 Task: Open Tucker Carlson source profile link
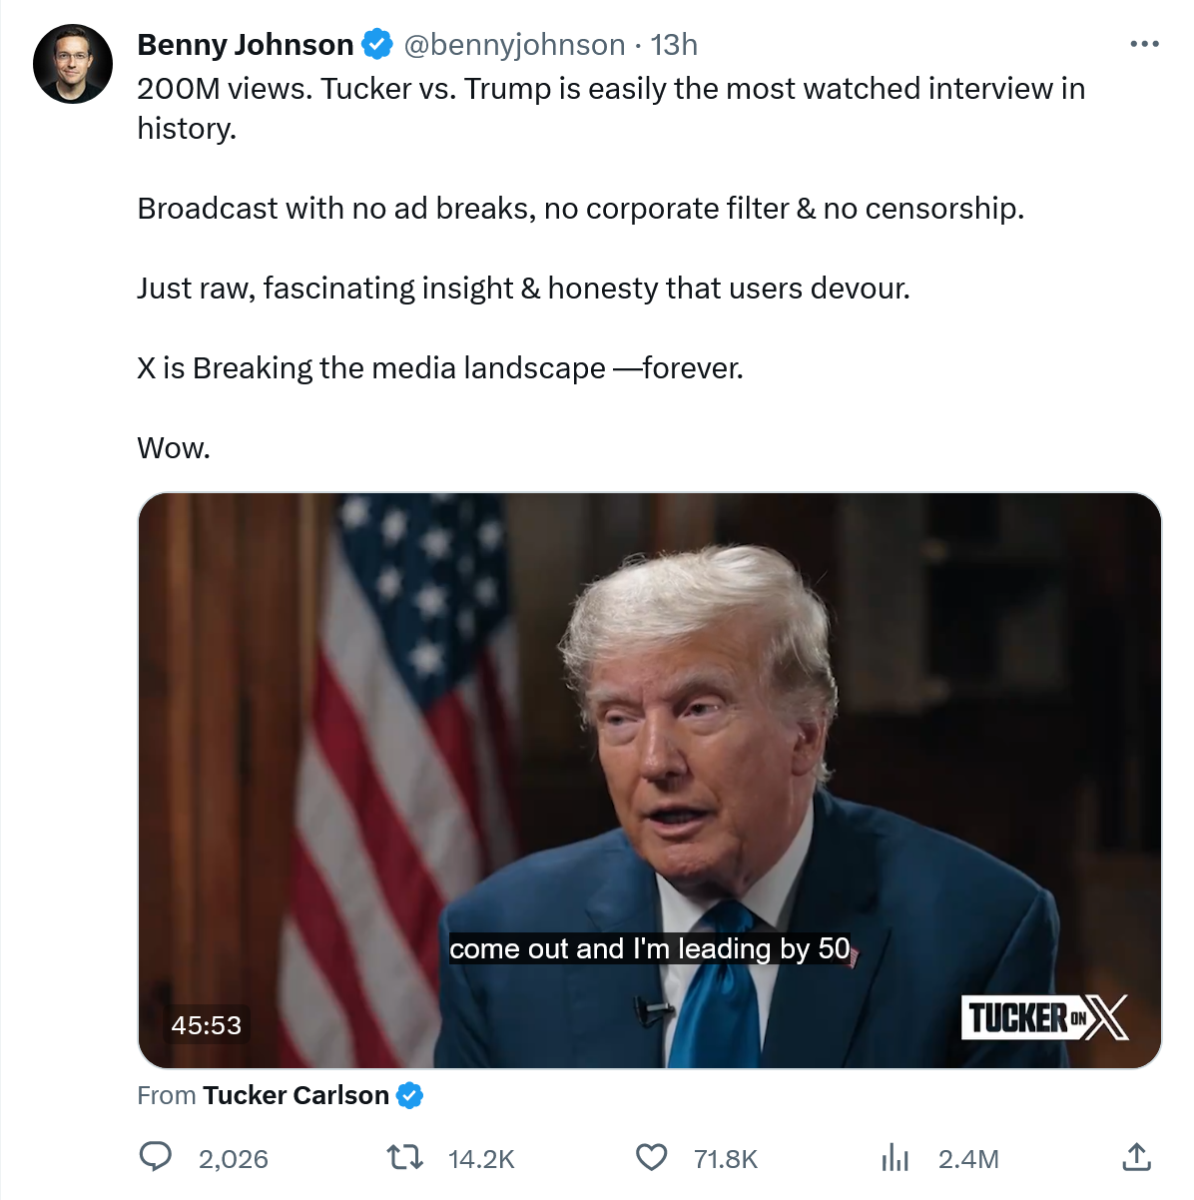[x=296, y=1096]
